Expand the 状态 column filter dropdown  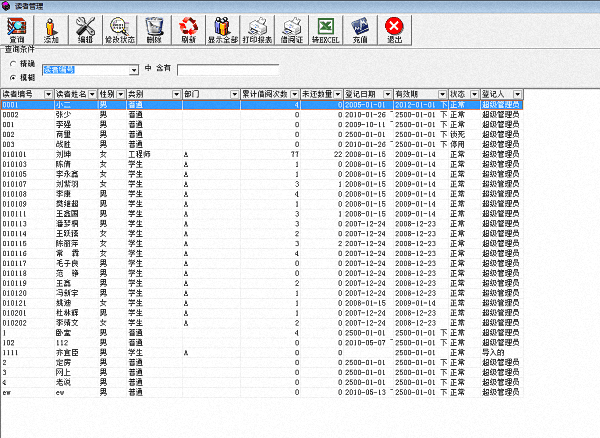(473, 93)
